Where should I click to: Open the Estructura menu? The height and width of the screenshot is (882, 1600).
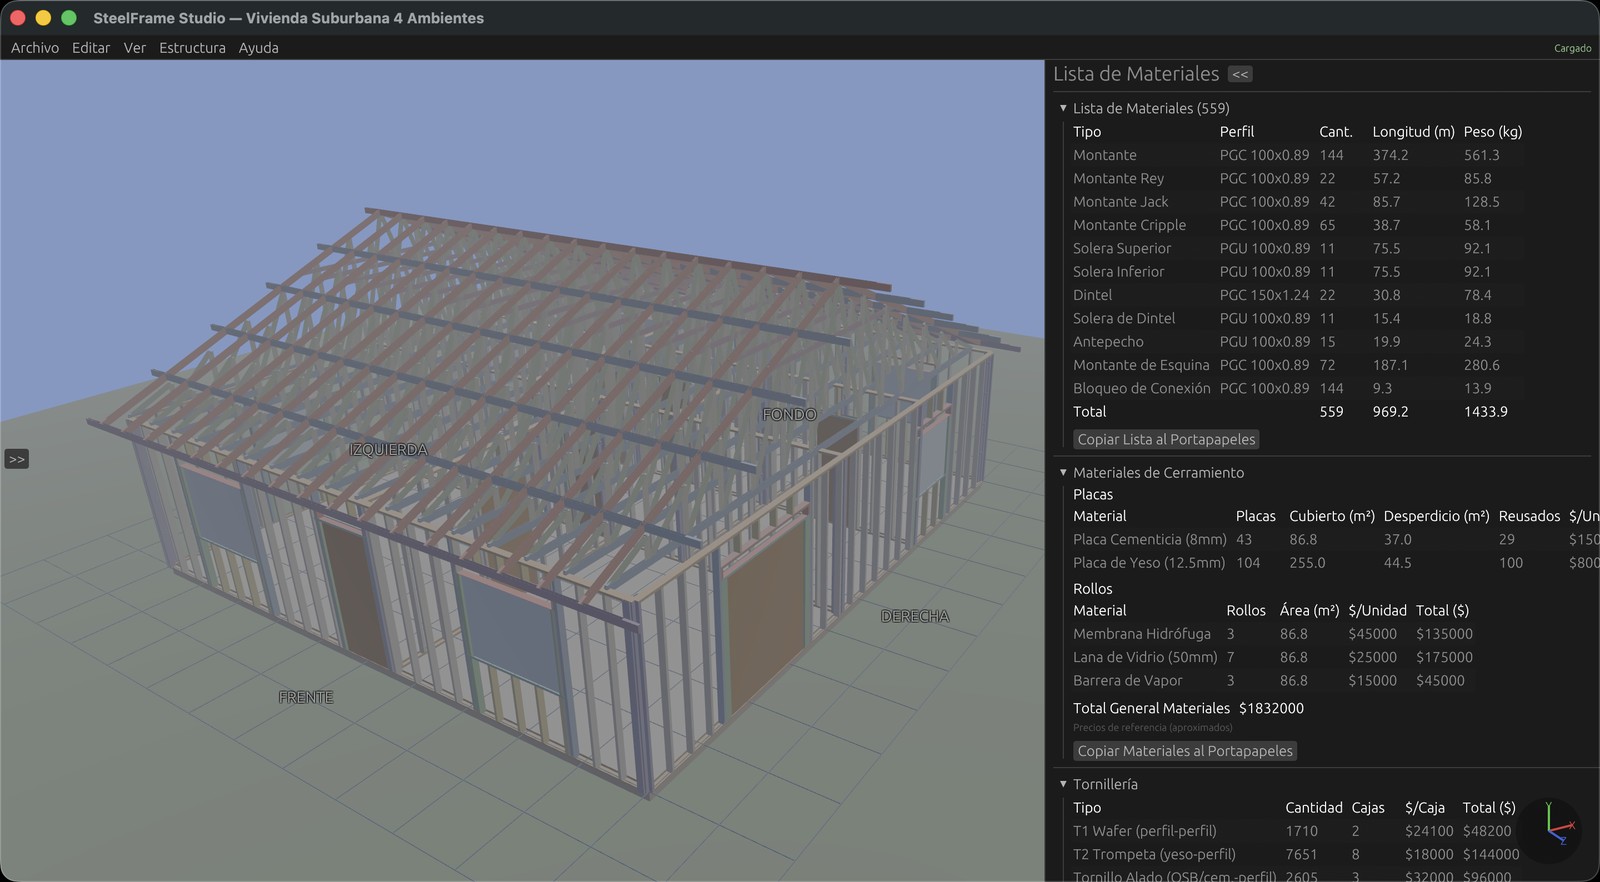click(x=192, y=47)
